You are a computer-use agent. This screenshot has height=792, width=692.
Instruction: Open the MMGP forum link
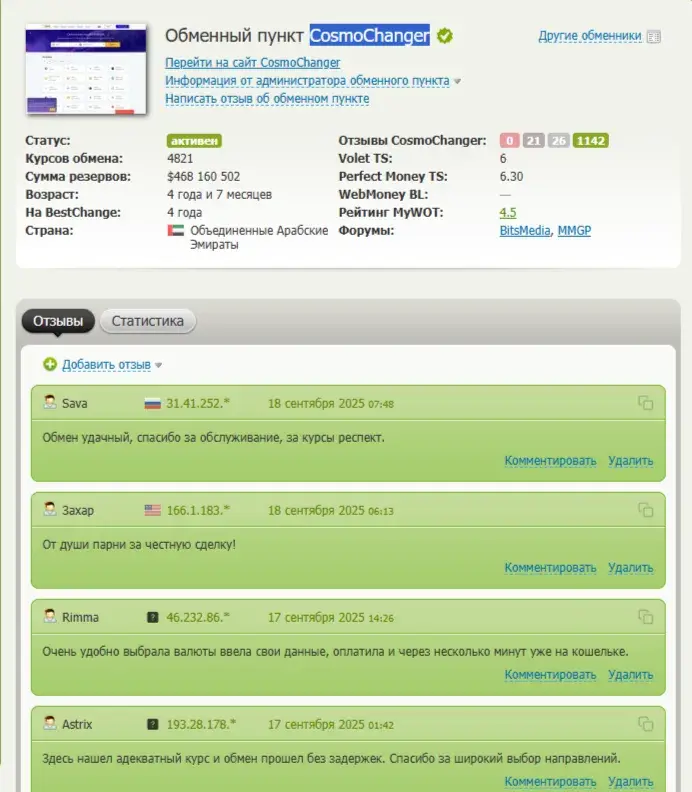pos(574,231)
